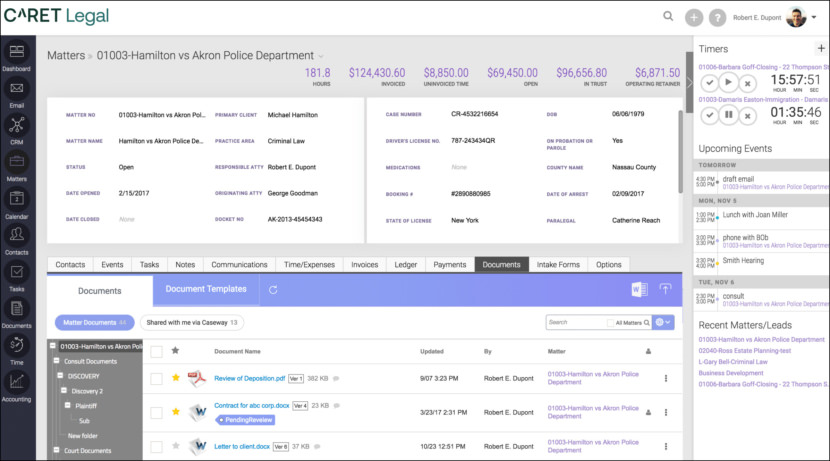Pause the Damaris Easton timer
The width and height of the screenshot is (830, 461).
coord(728,115)
